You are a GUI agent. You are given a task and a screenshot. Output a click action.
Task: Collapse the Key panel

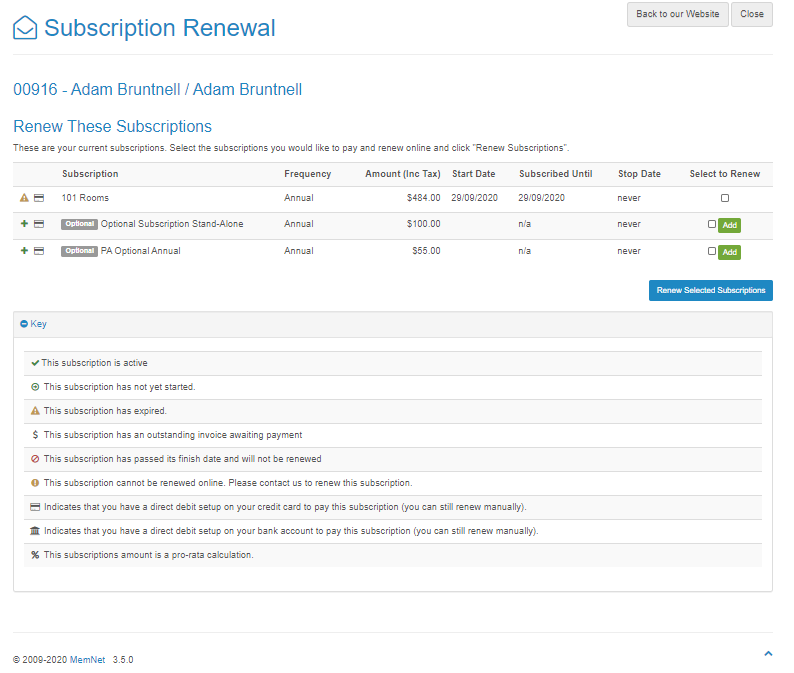coord(33,324)
